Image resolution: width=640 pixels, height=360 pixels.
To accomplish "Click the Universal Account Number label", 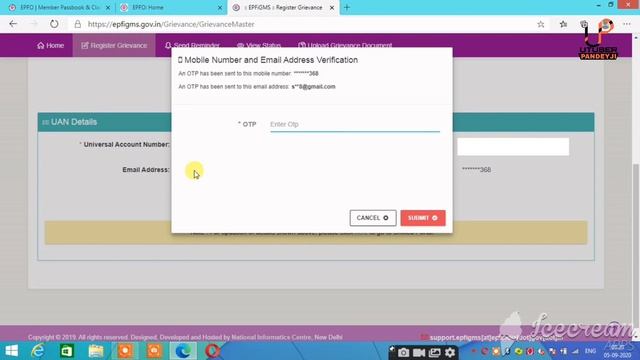I will coord(126,144).
